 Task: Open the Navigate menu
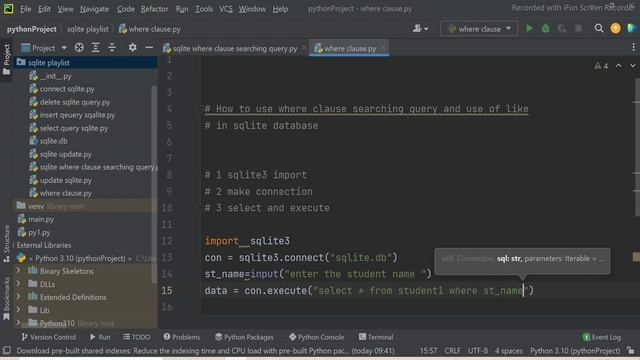click(94, 9)
